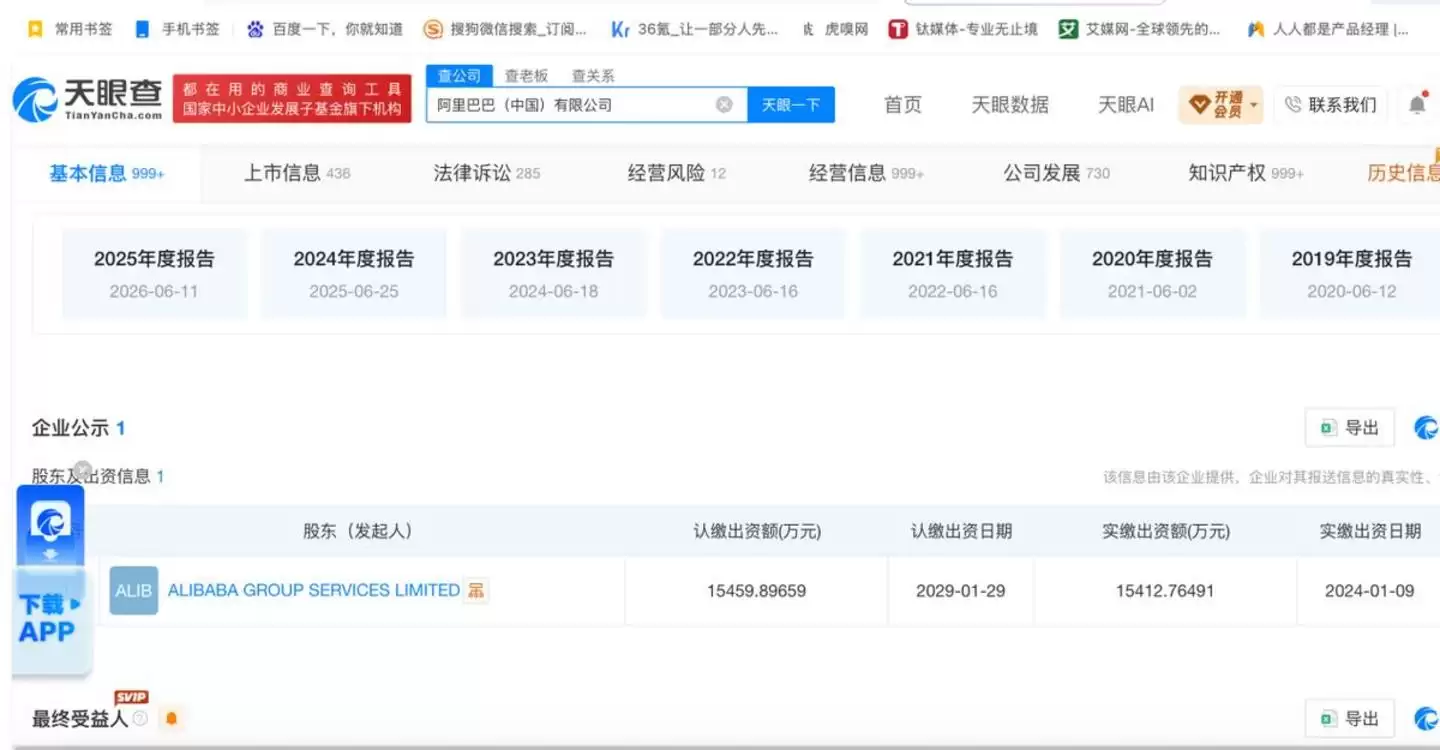Open the 2023年度报告 card
Viewport: 1440px width, 750px height.
(x=553, y=274)
